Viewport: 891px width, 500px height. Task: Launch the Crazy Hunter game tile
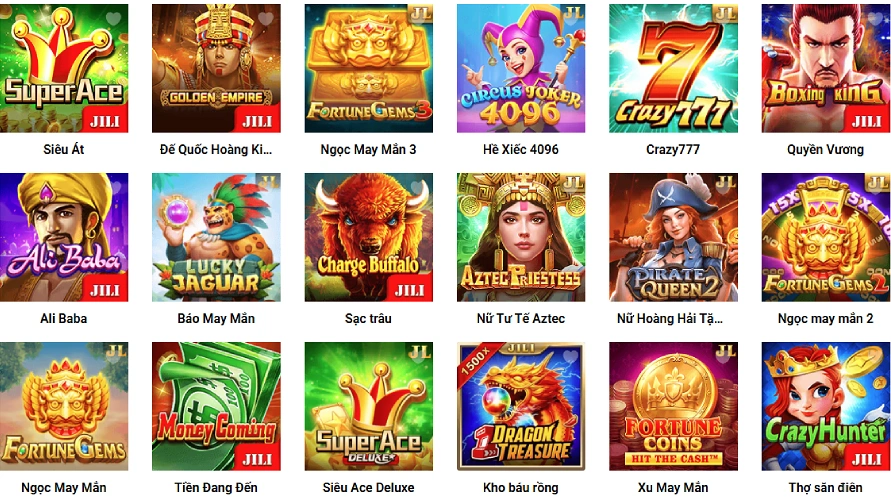click(x=826, y=406)
